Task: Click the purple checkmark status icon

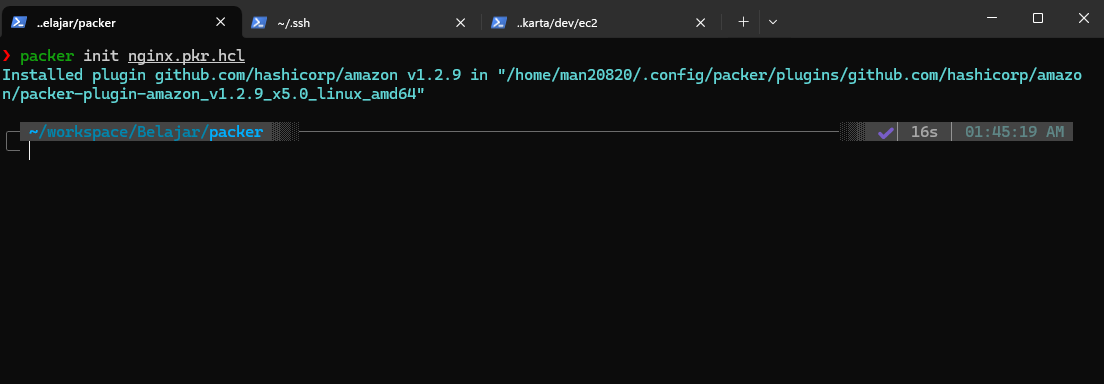Action: (886, 132)
